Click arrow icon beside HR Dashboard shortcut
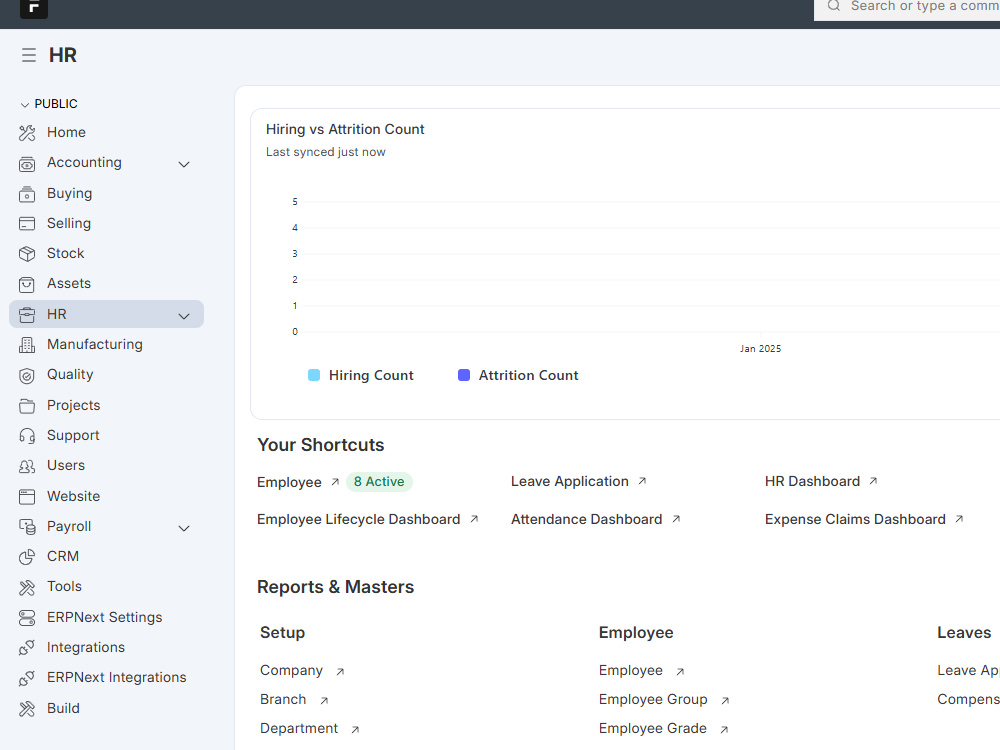The image size is (1000, 750). pyautogui.click(x=873, y=481)
